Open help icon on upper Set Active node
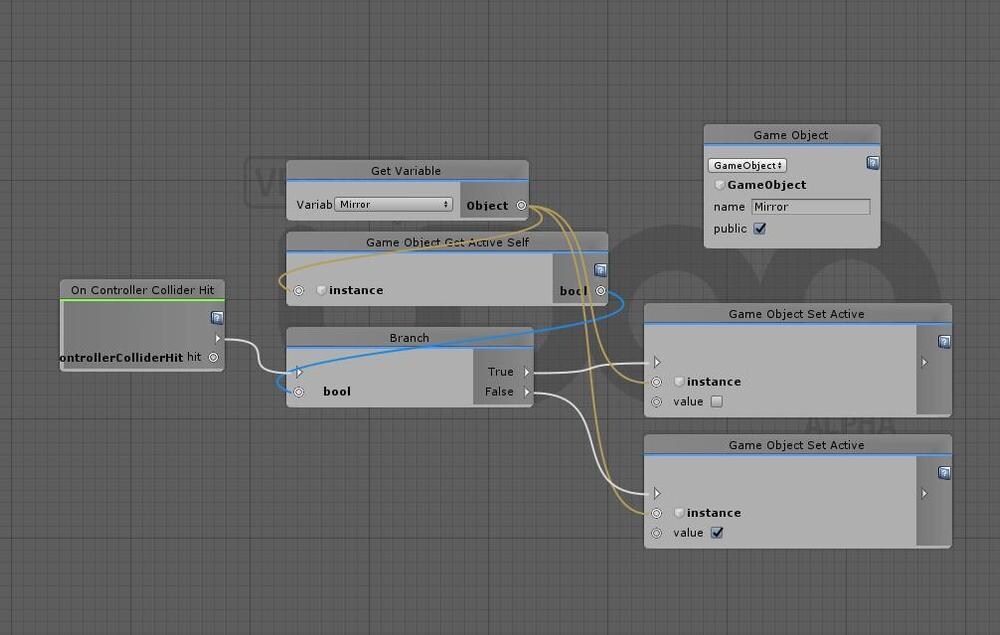This screenshot has height=635, width=1000. [x=944, y=342]
